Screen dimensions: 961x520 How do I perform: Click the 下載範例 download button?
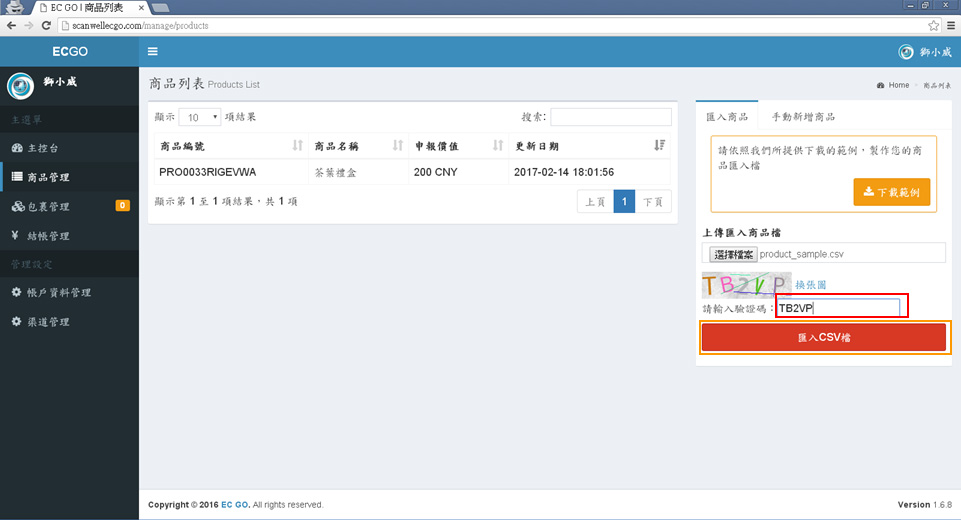tap(892, 191)
